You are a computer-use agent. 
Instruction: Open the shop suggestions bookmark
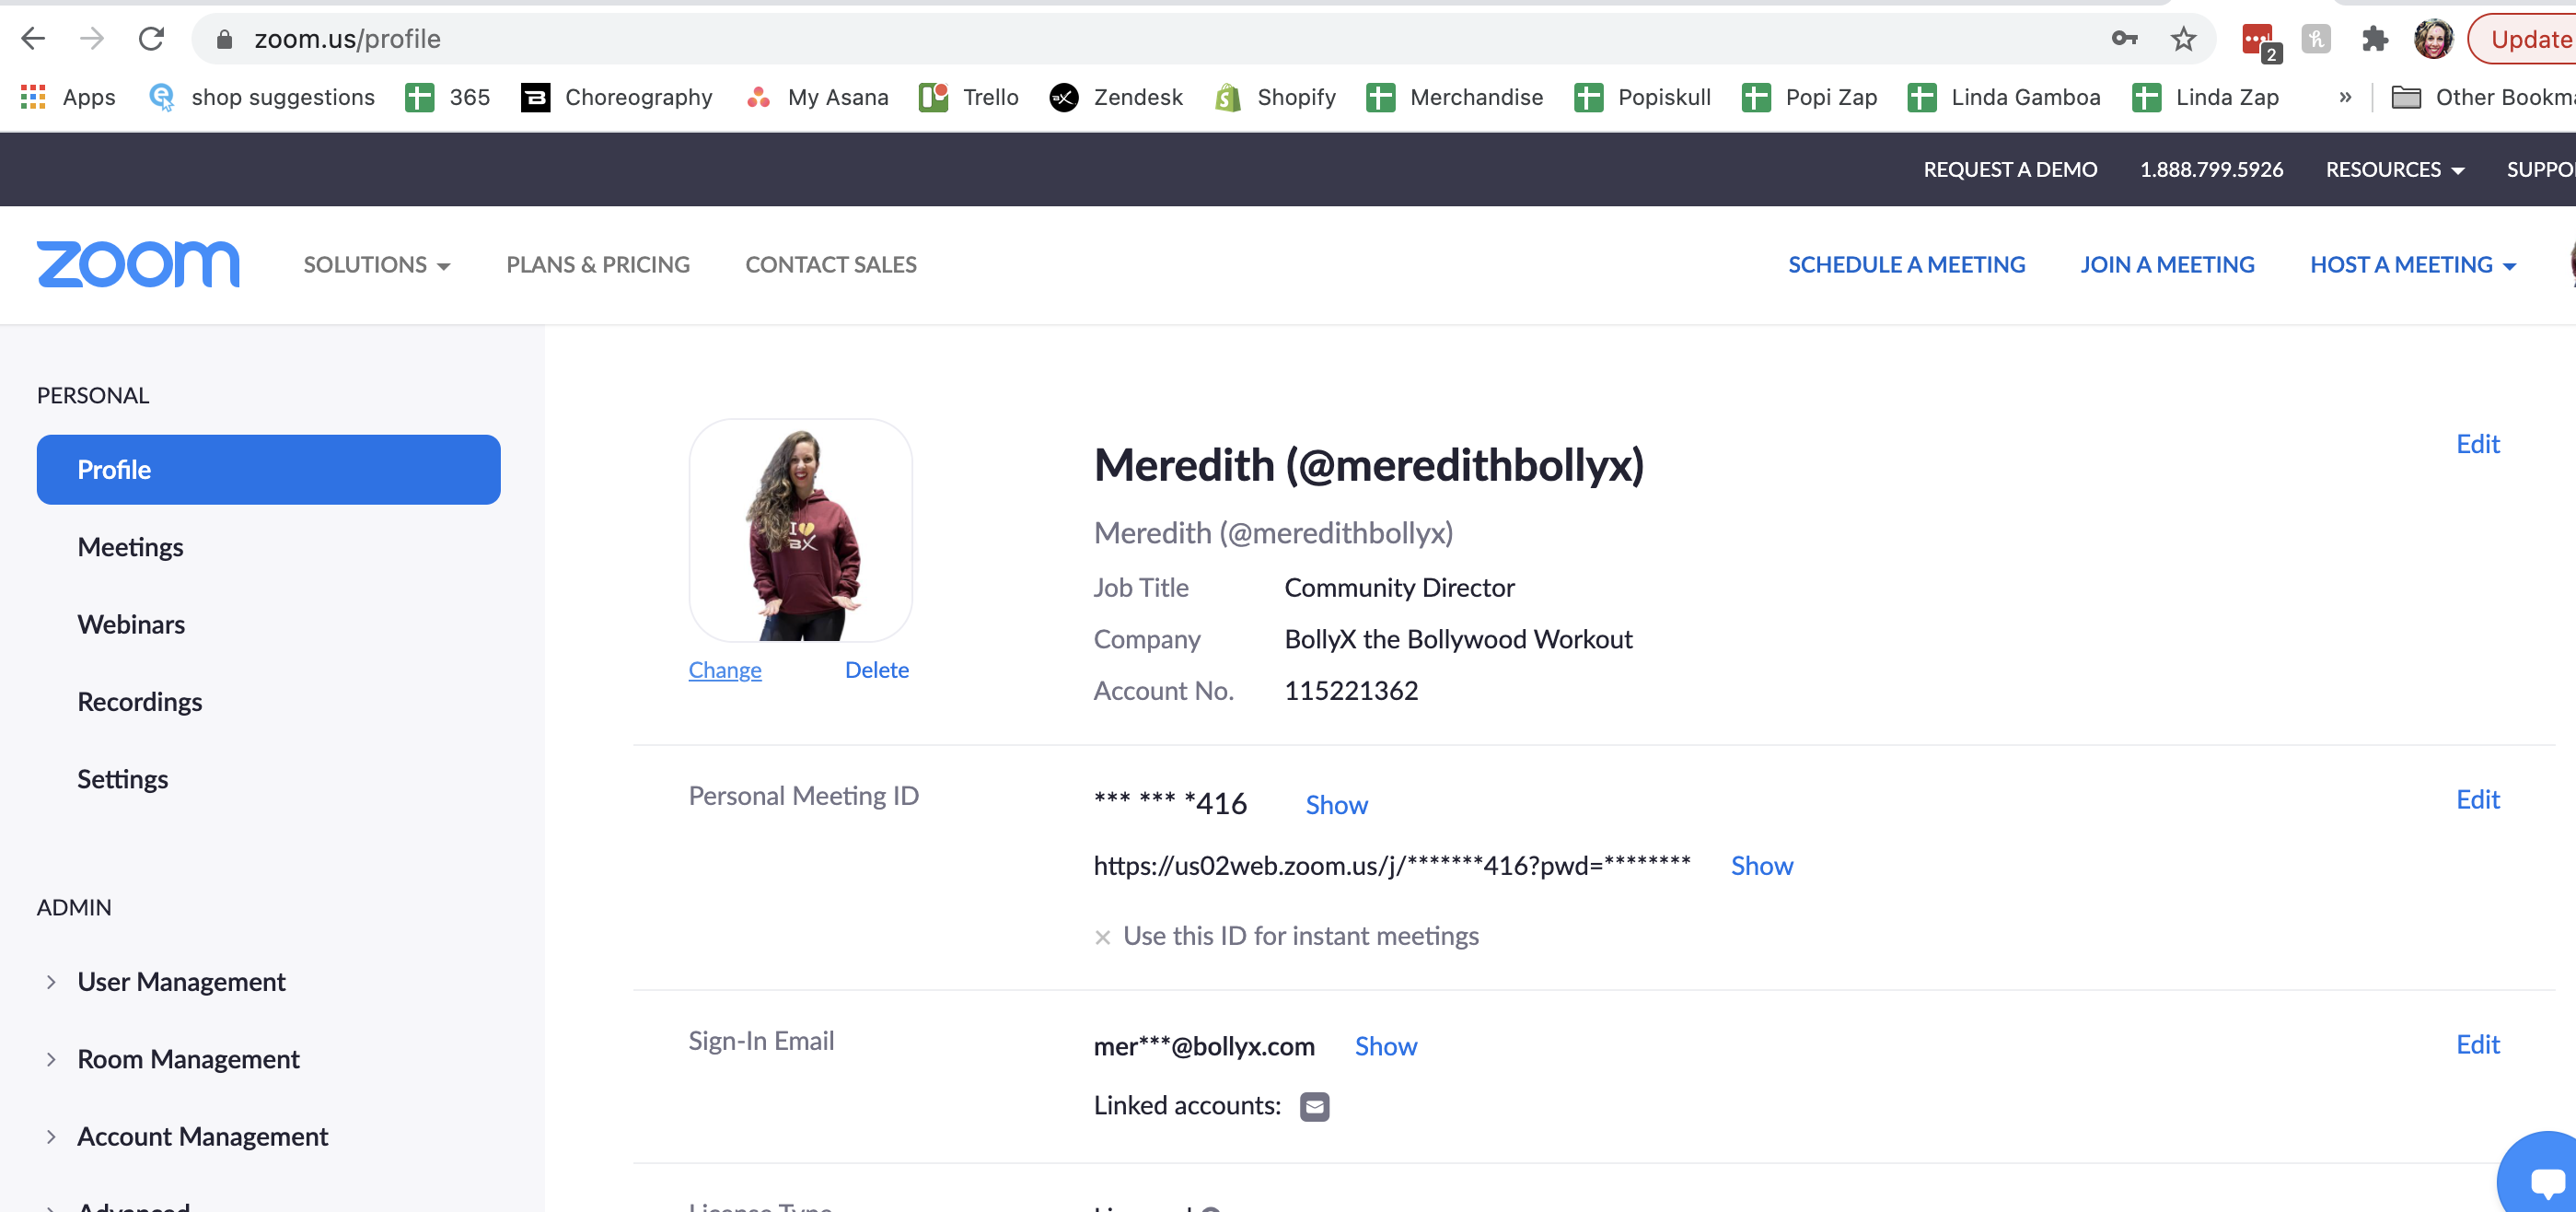tap(262, 97)
